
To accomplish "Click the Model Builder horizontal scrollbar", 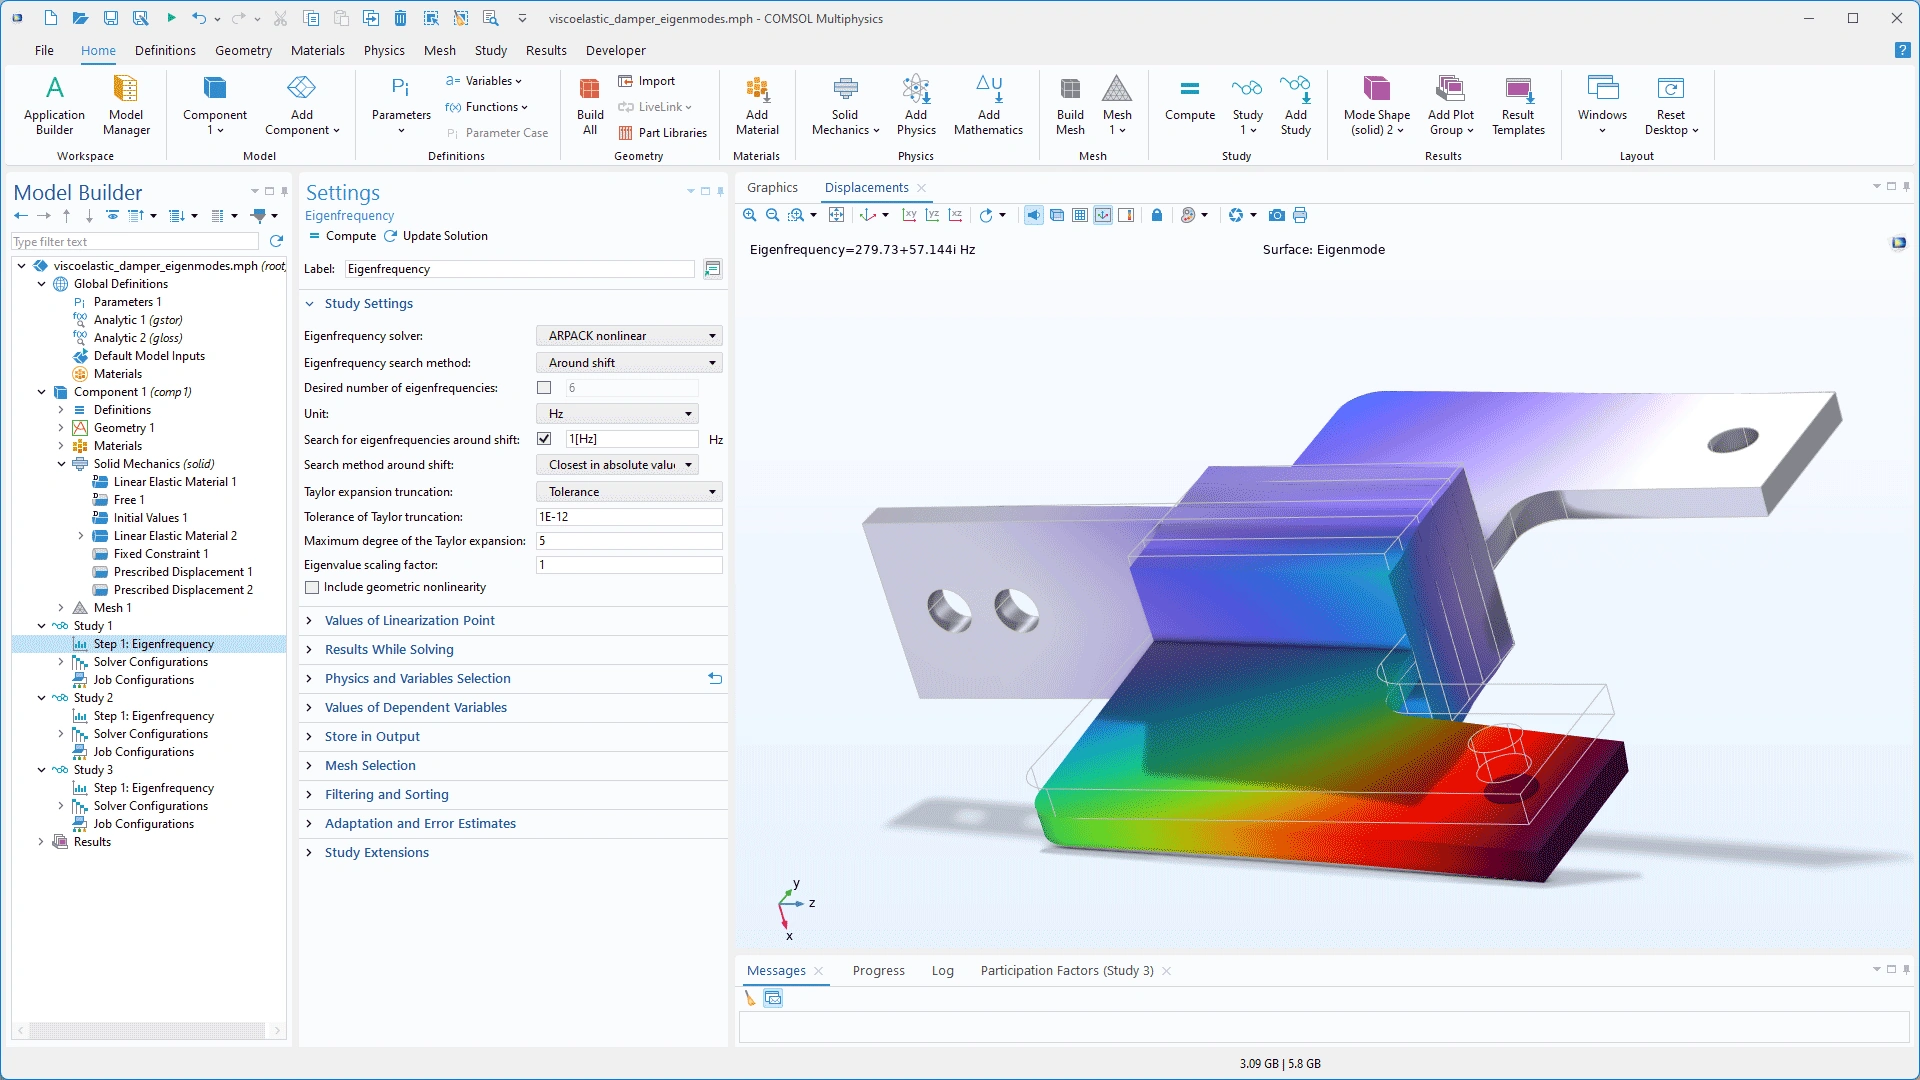I will tap(148, 1030).
